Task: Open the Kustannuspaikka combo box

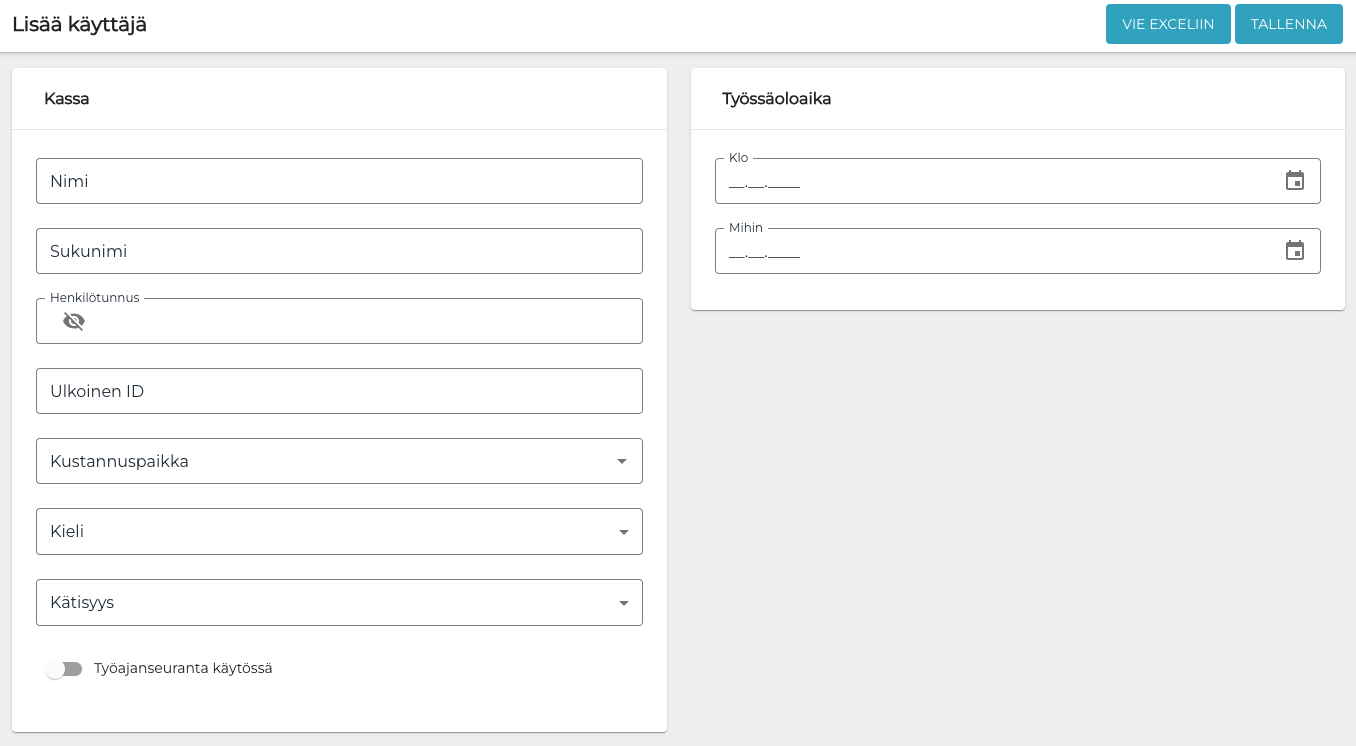Action: [320, 461]
